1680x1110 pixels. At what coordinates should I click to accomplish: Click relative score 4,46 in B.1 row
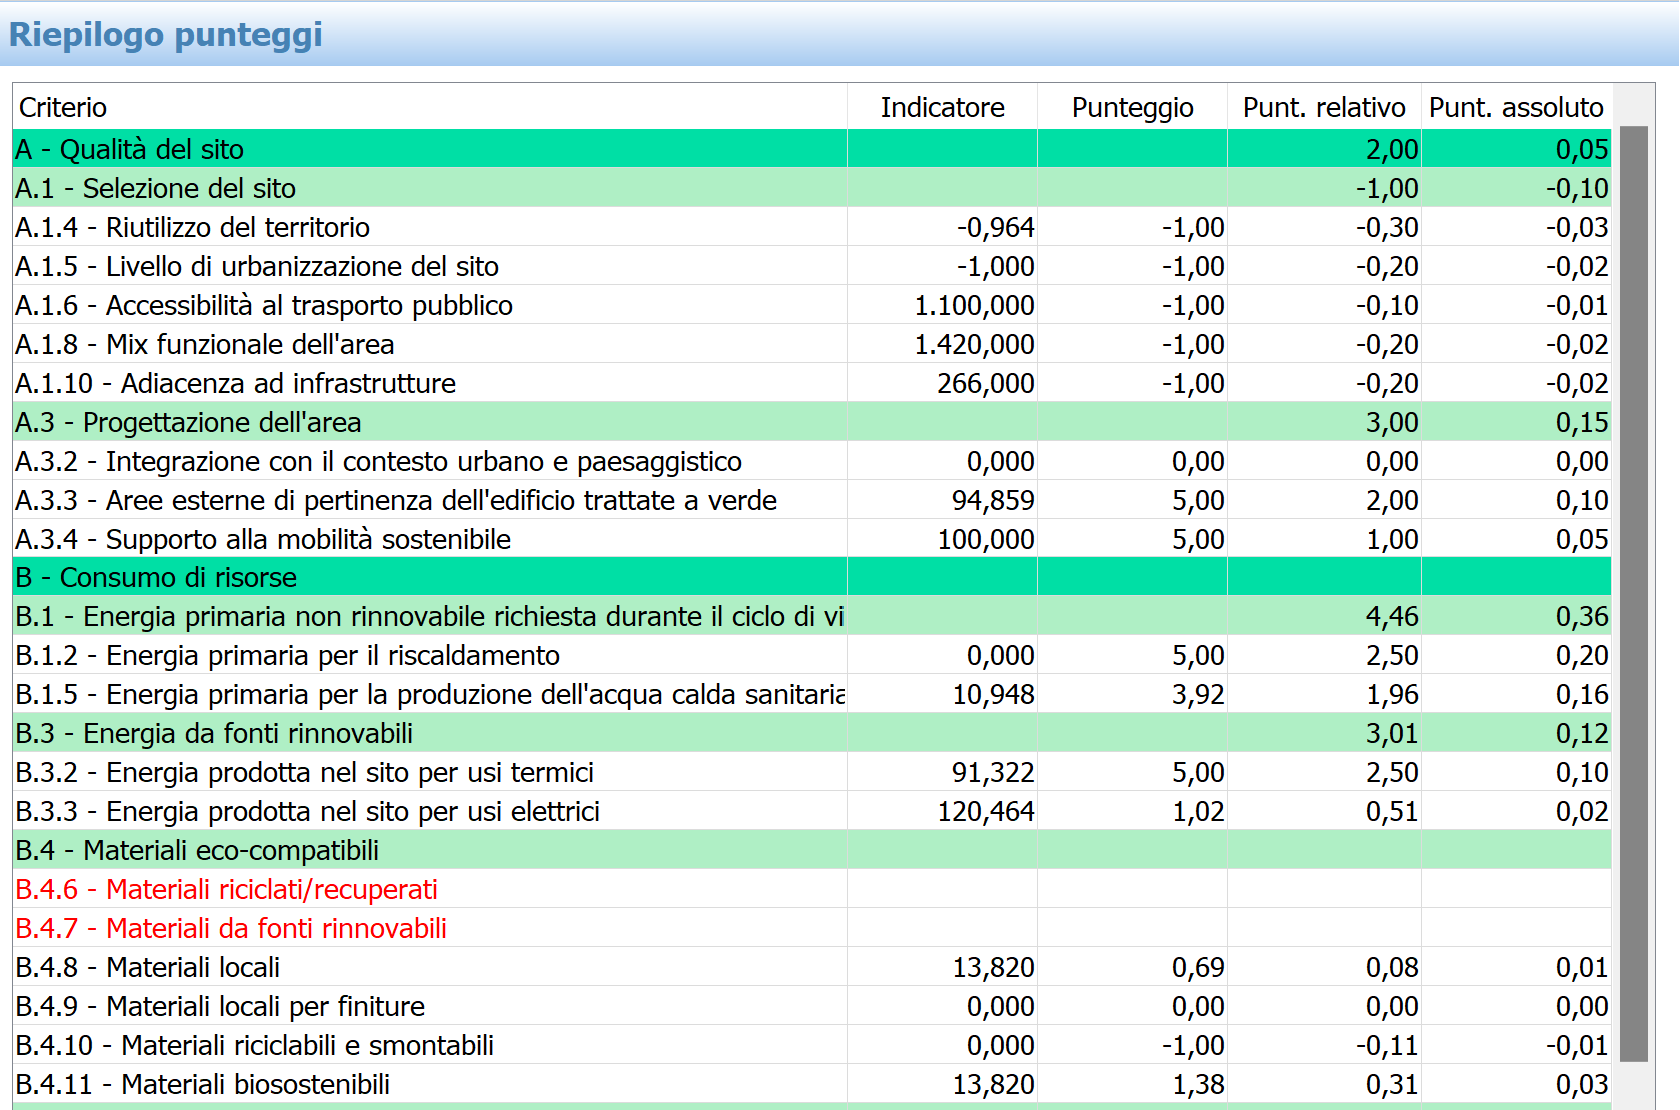pos(1392,616)
